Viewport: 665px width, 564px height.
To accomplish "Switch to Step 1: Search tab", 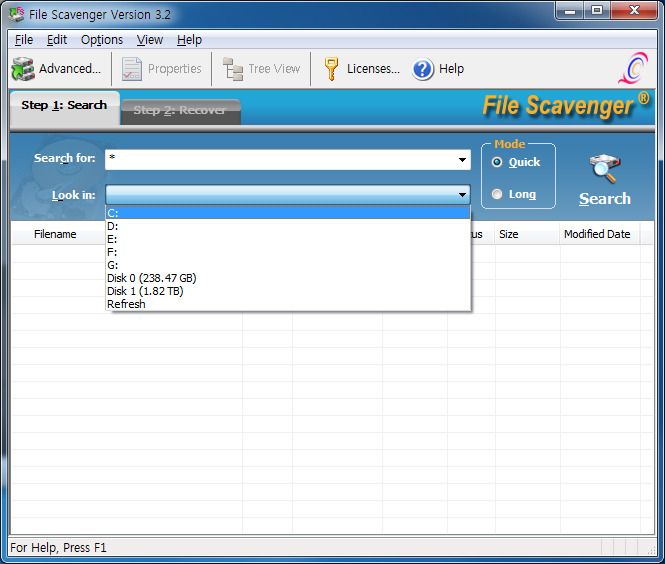I will pyautogui.click(x=64, y=108).
